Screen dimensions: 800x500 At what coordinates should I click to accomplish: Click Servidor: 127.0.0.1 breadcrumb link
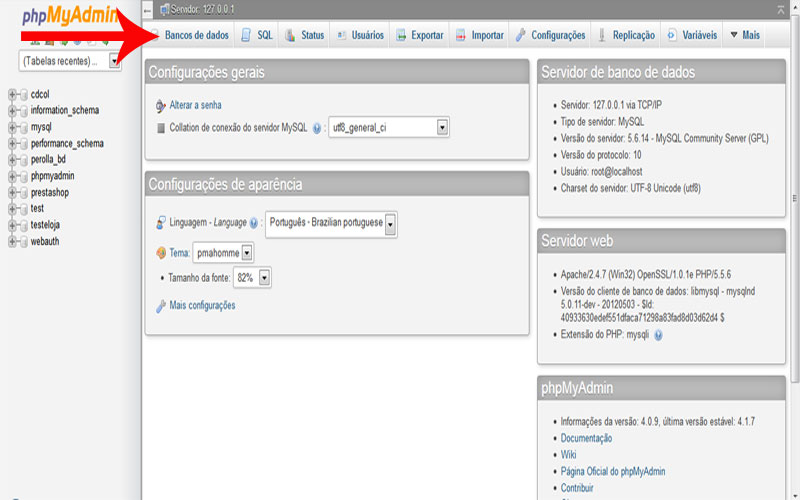(202, 10)
